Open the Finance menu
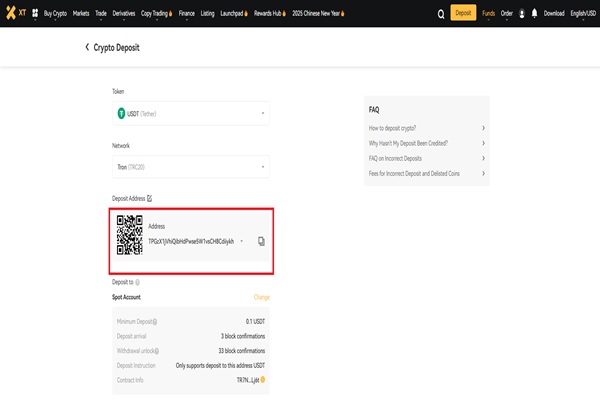This screenshot has height=400, width=600. click(x=186, y=13)
